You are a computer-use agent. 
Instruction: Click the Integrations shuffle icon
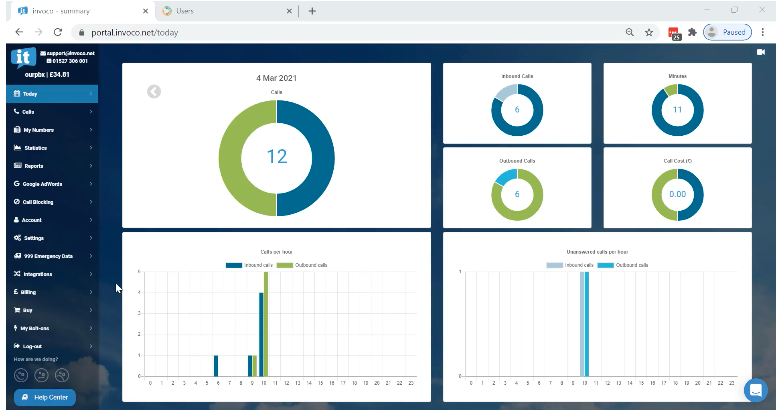pyautogui.click(x=17, y=274)
